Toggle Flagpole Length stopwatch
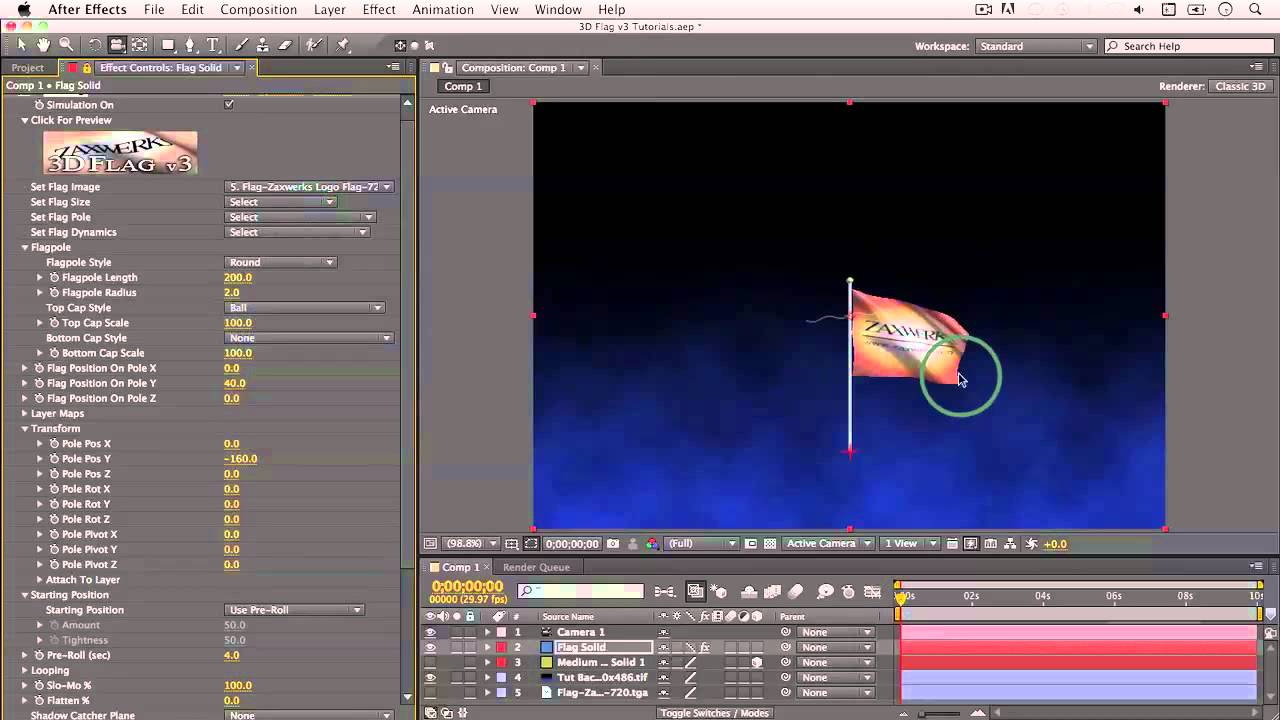The width and height of the screenshot is (1280, 720). (x=54, y=277)
